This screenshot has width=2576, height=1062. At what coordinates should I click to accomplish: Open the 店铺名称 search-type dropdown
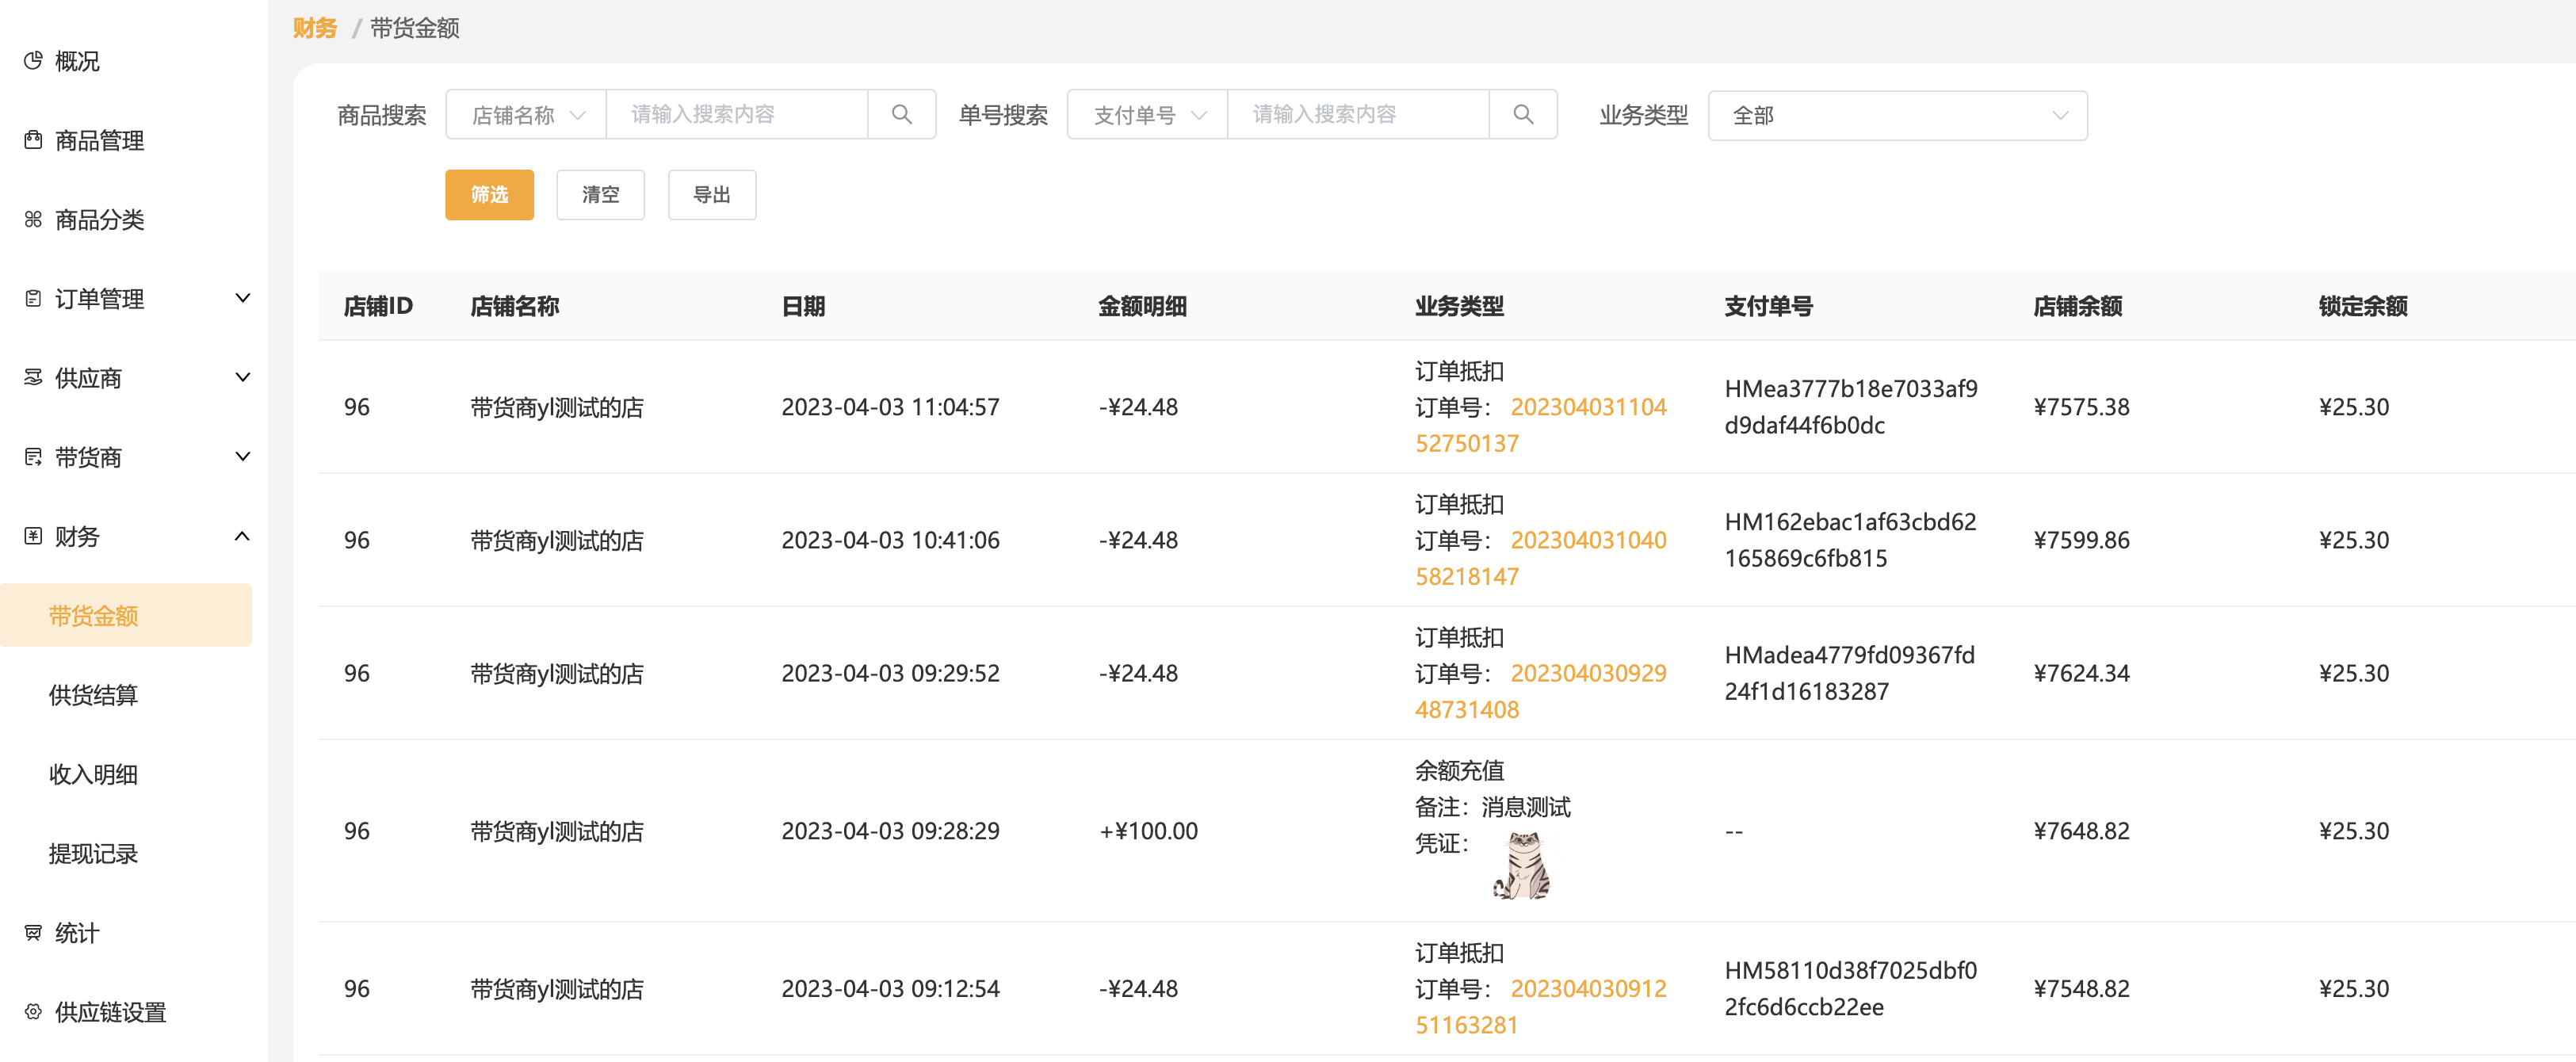pyautogui.click(x=527, y=115)
